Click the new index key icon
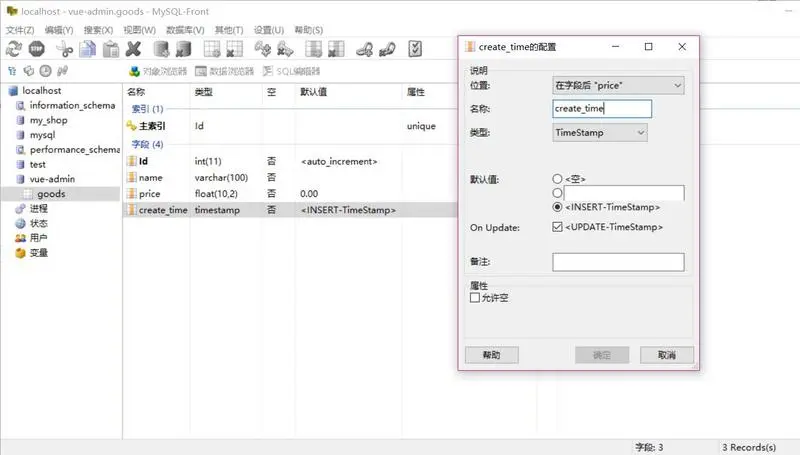 263,49
